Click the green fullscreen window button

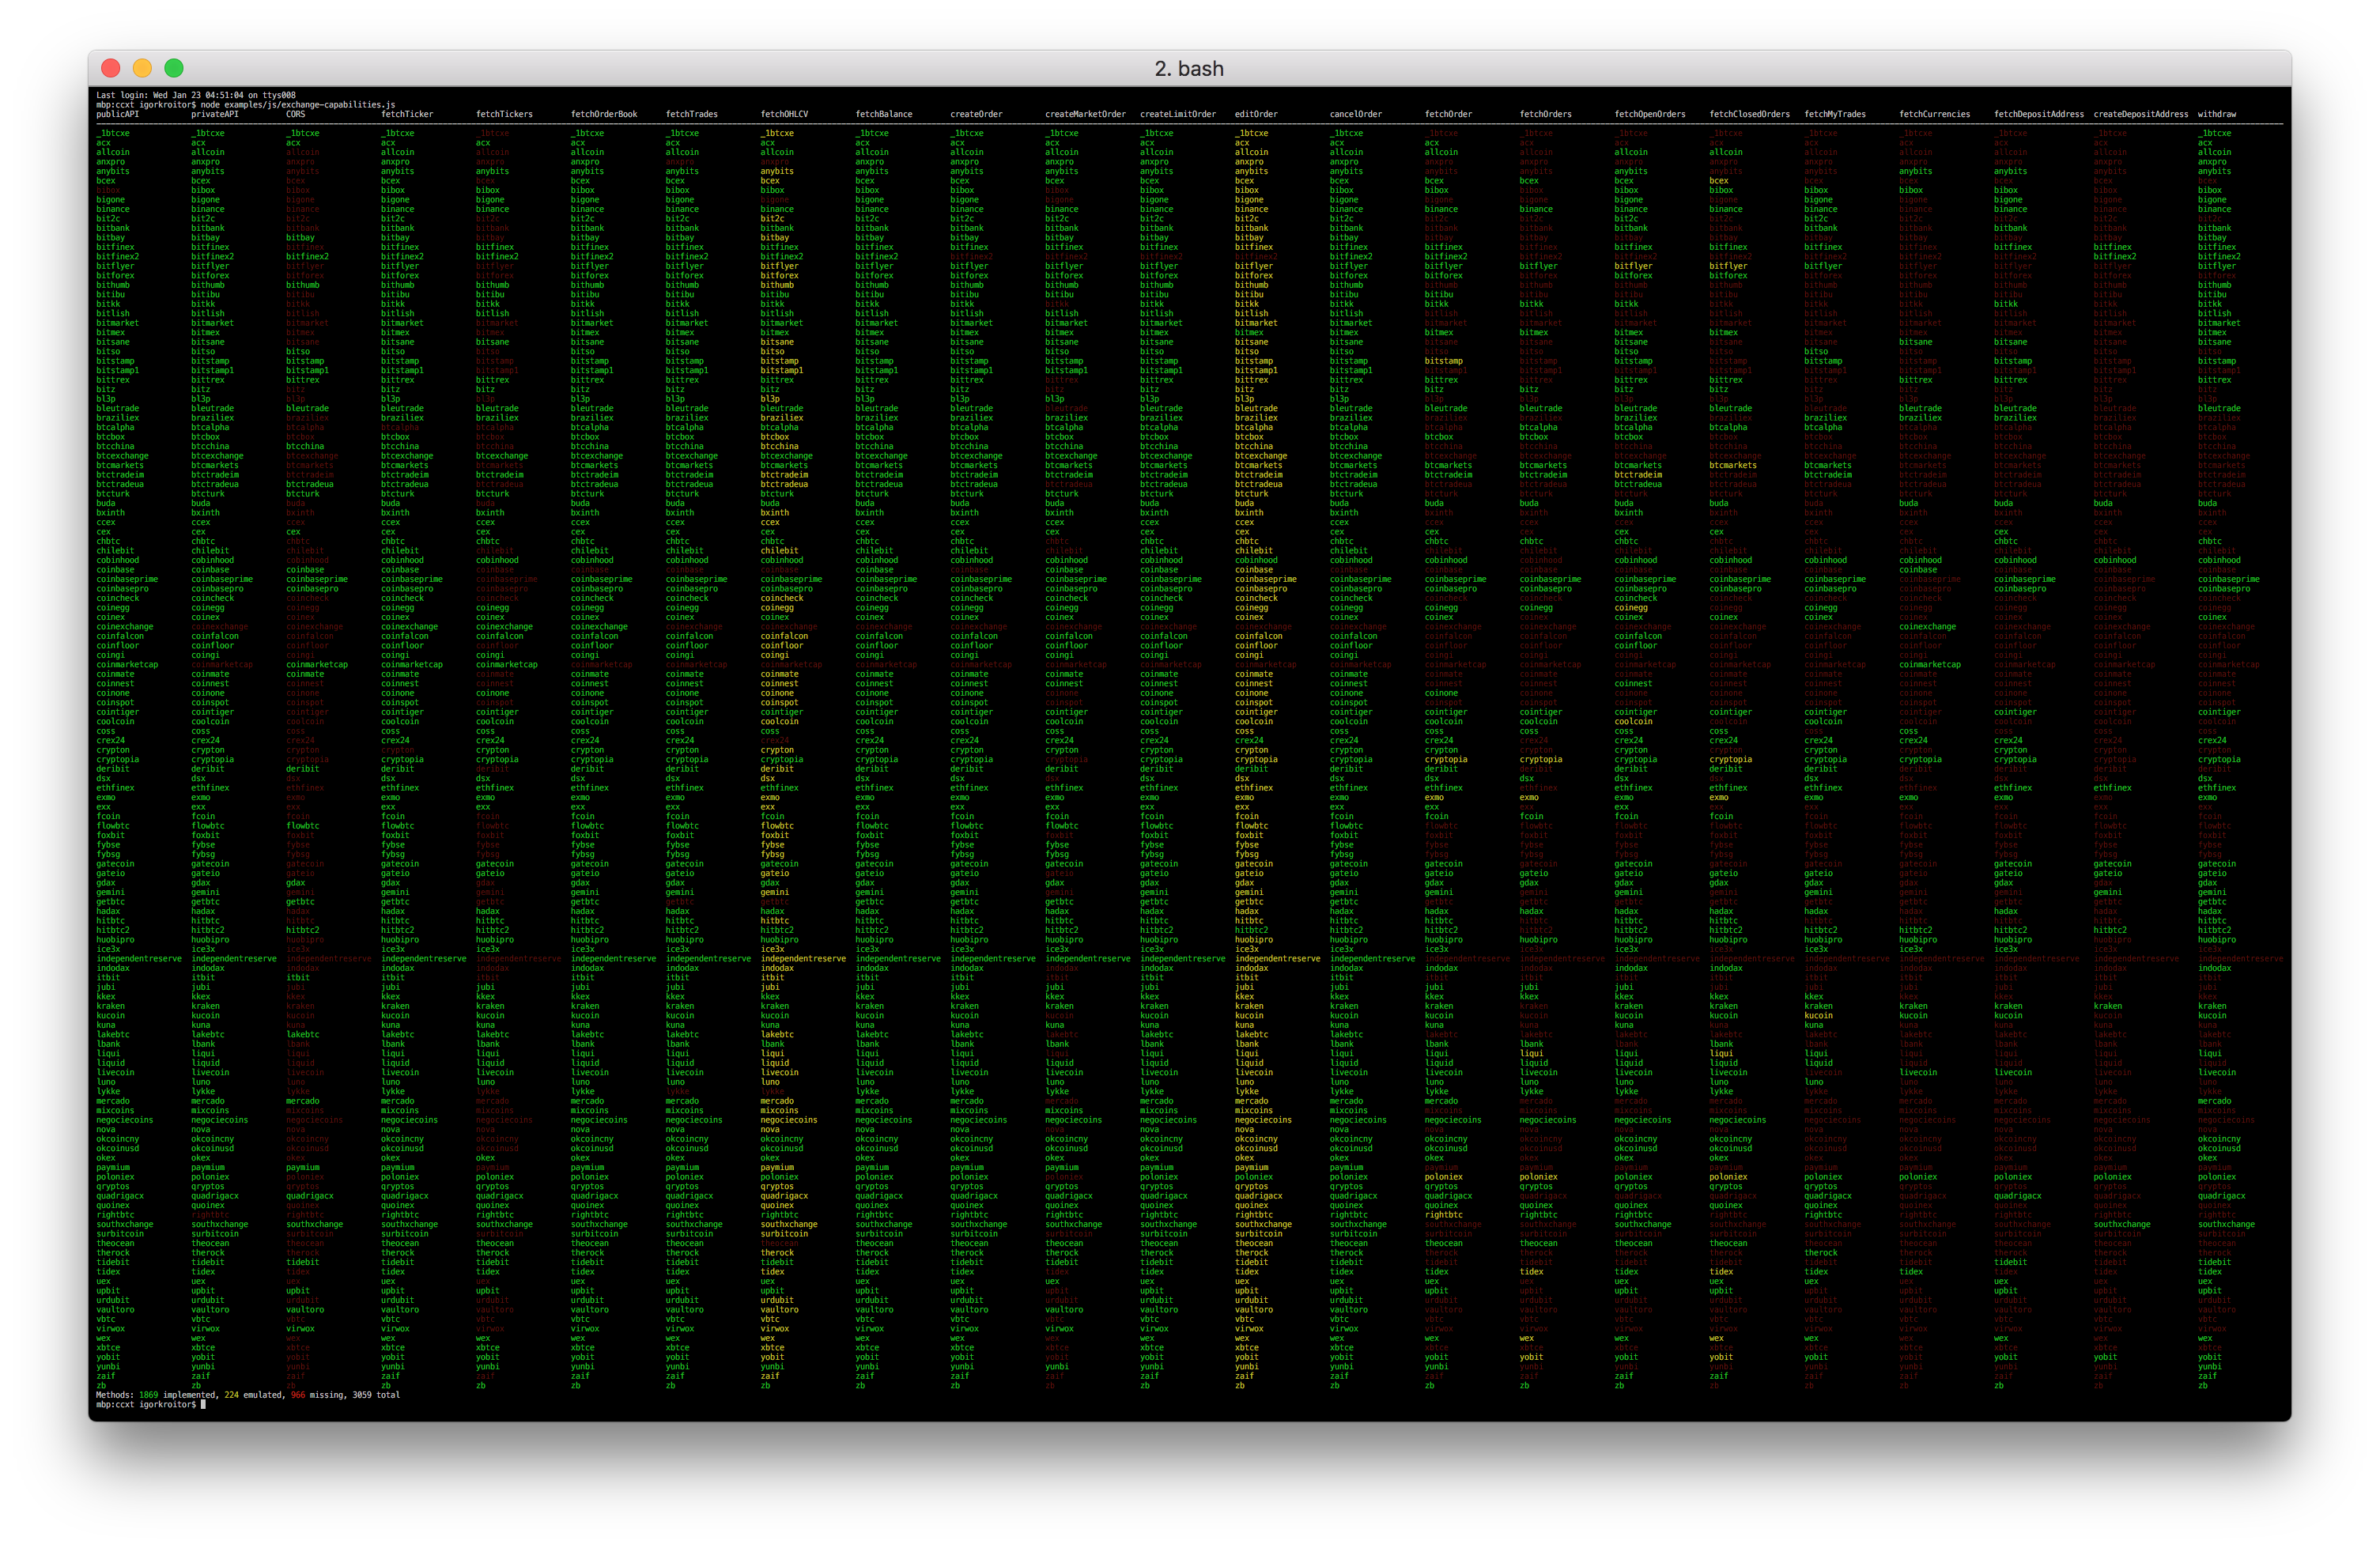(174, 68)
